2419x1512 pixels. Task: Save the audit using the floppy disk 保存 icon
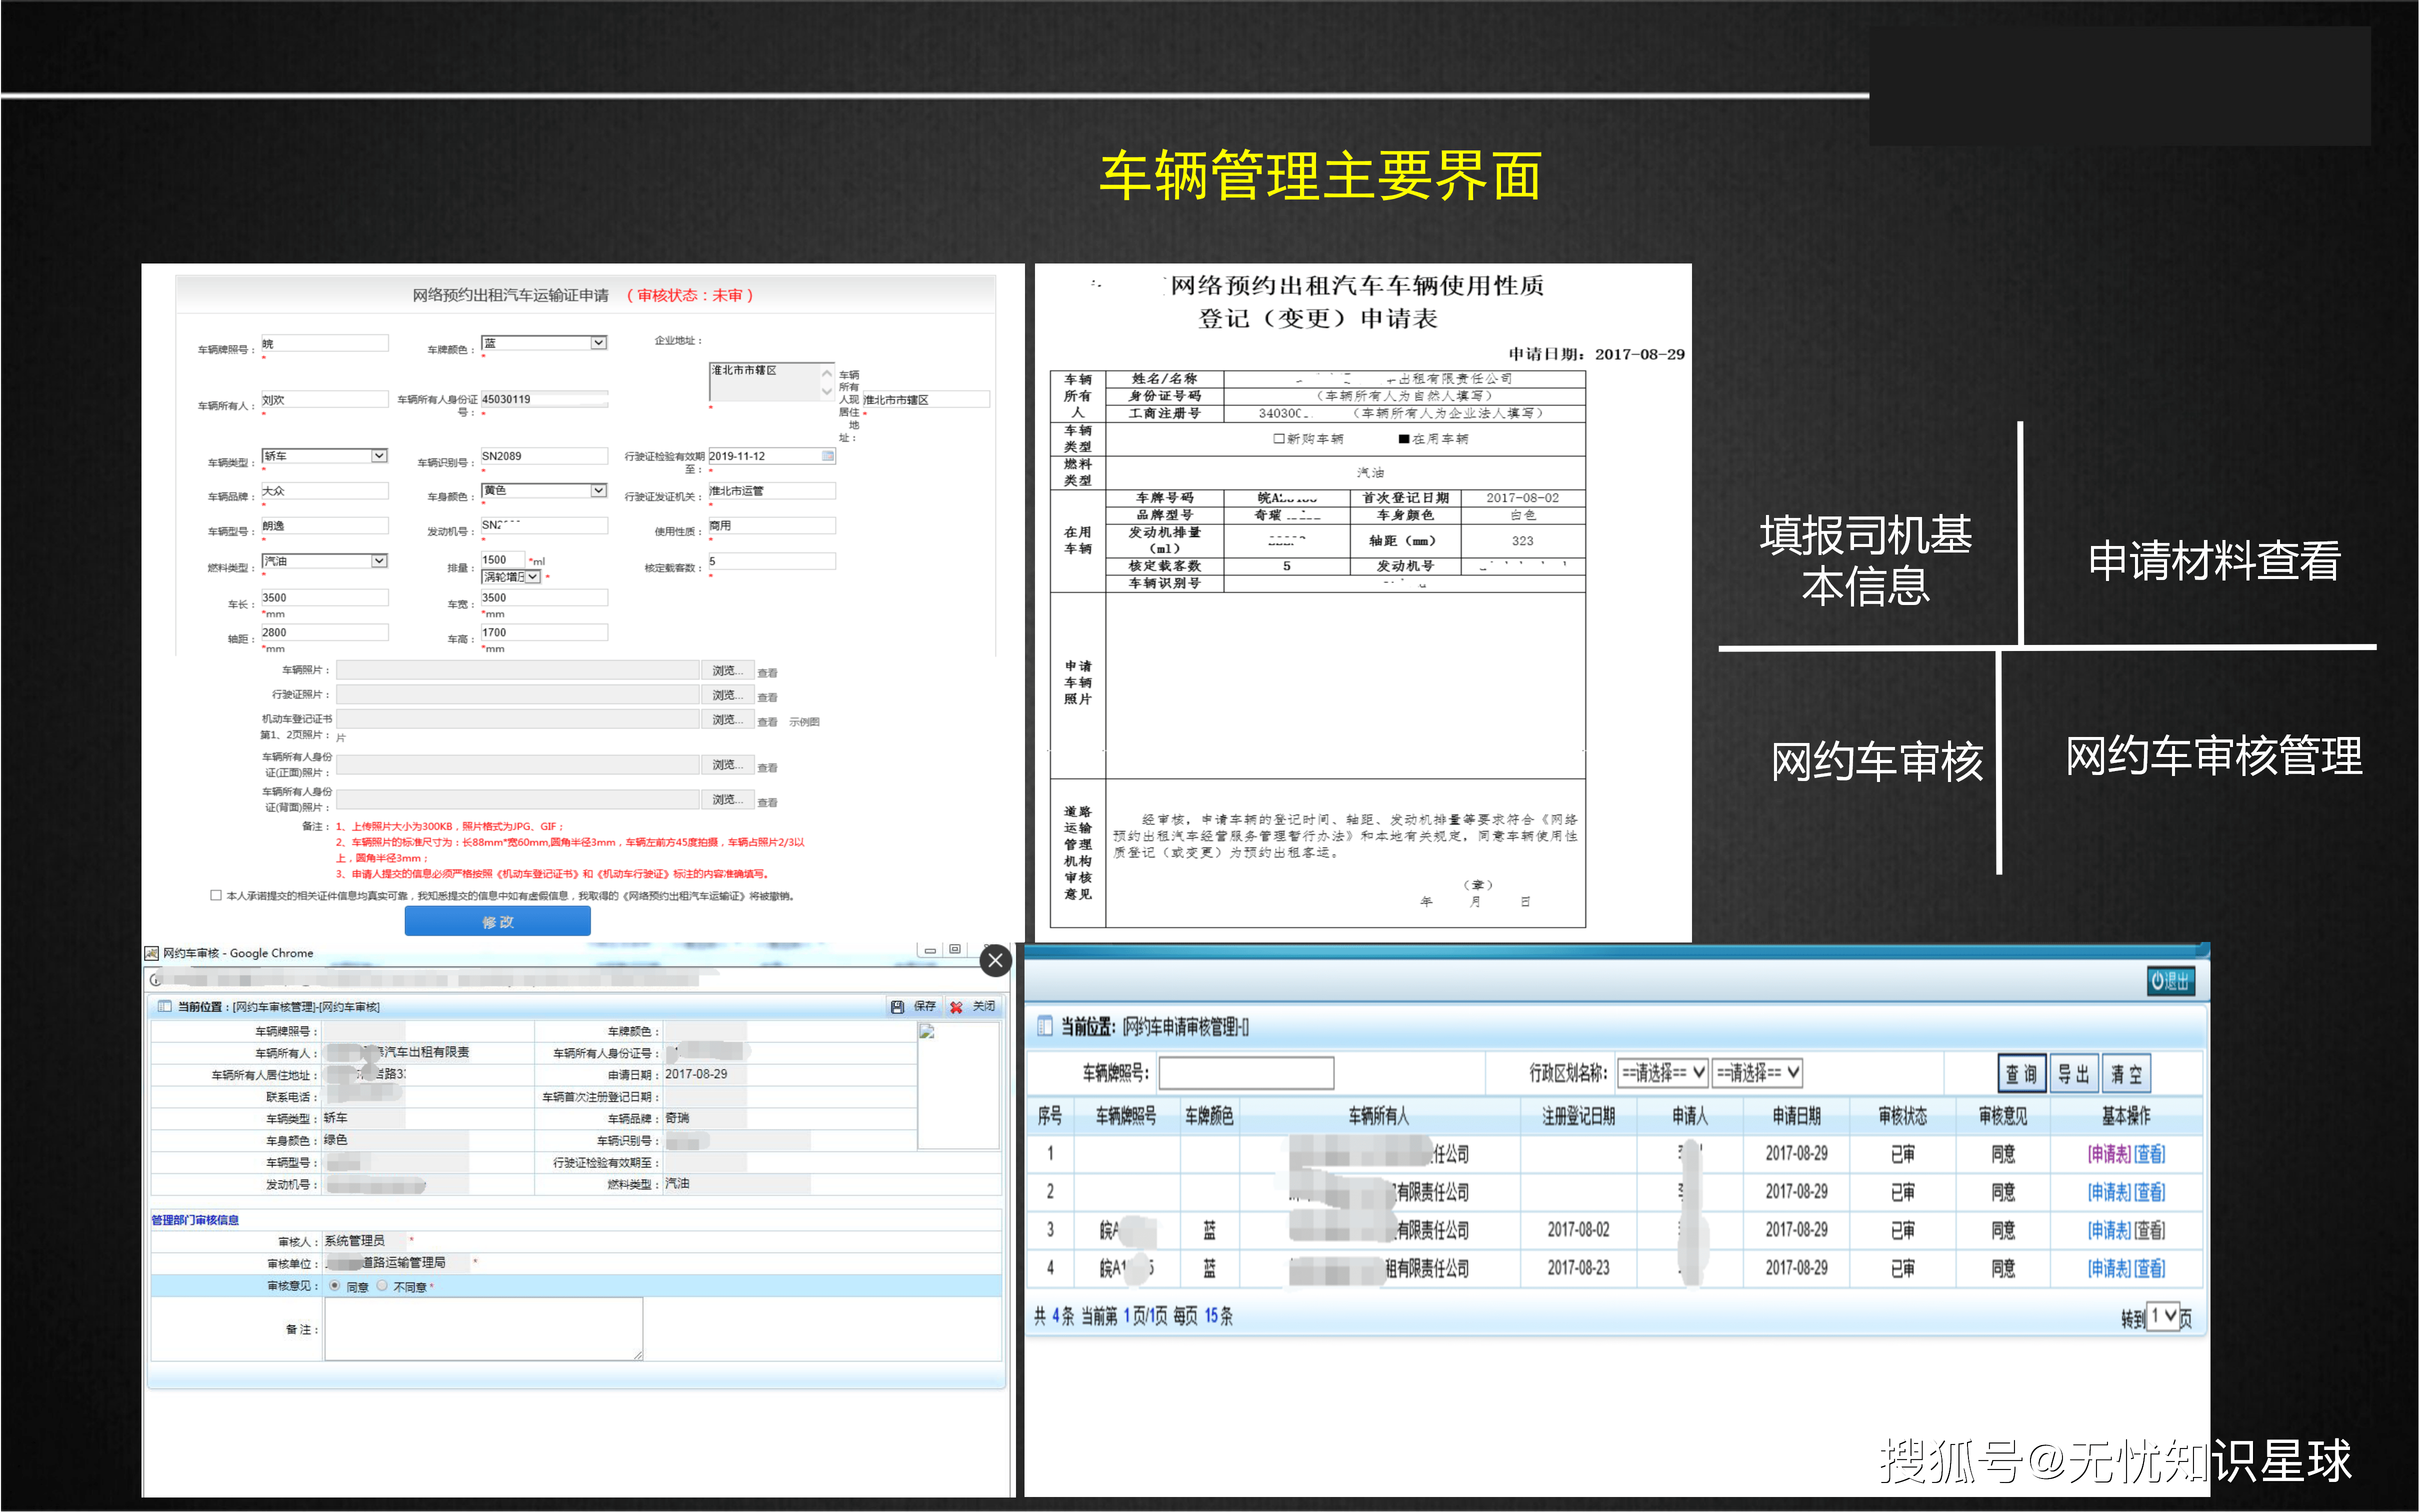coord(898,1006)
